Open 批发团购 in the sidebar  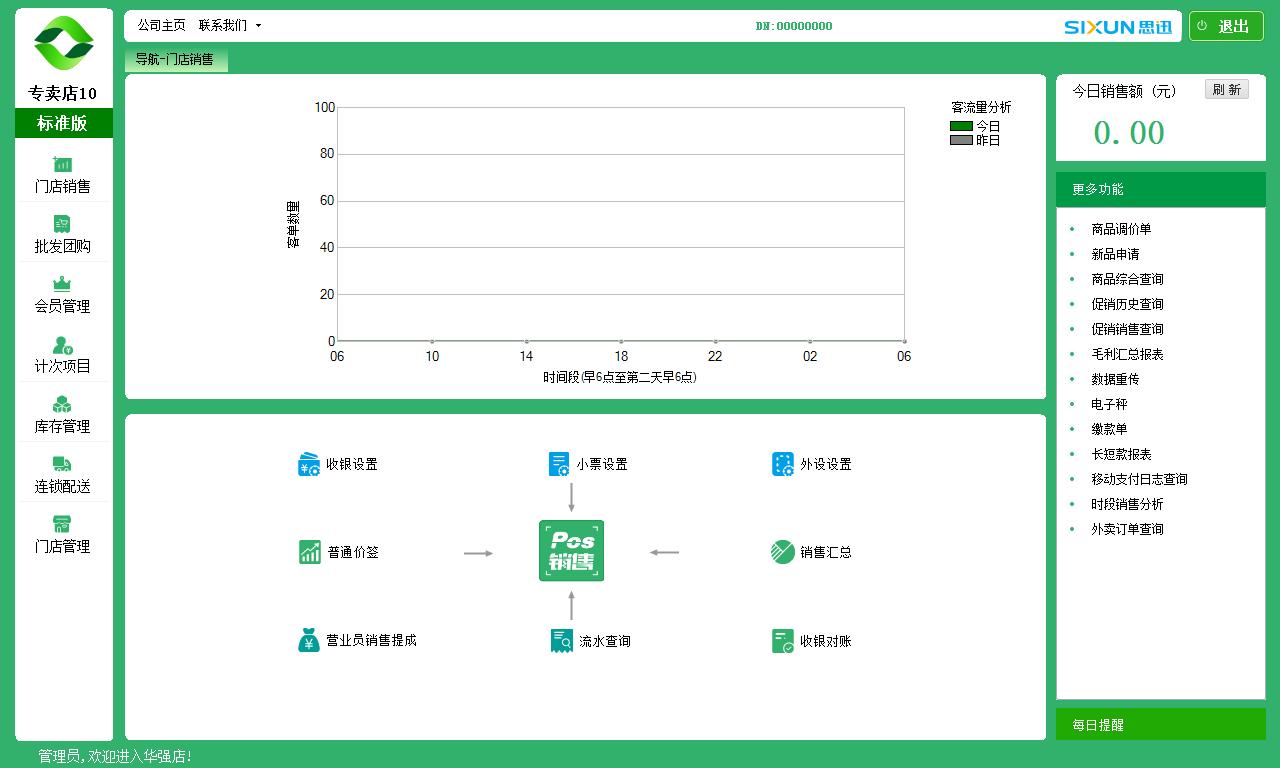62,225
